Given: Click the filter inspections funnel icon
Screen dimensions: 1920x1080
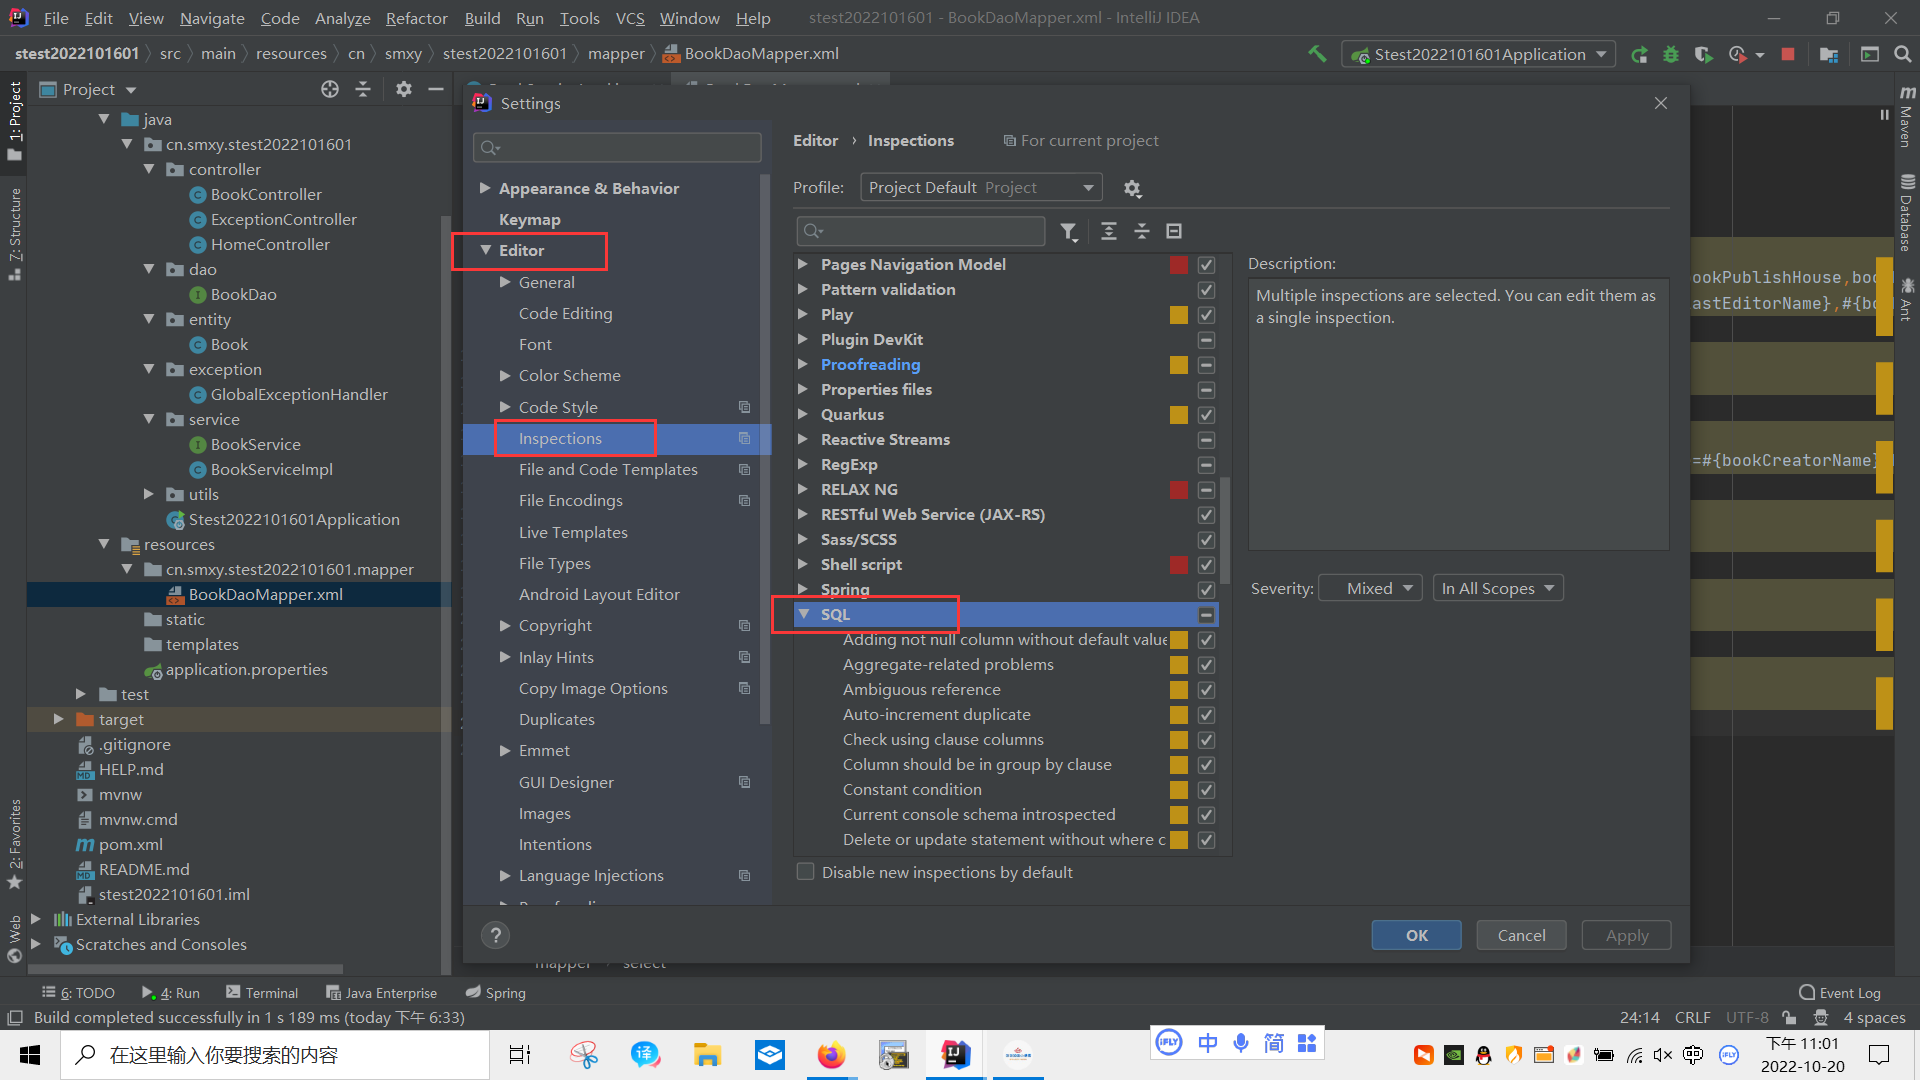Looking at the screenshot, I should click(x=1068, y=232).
